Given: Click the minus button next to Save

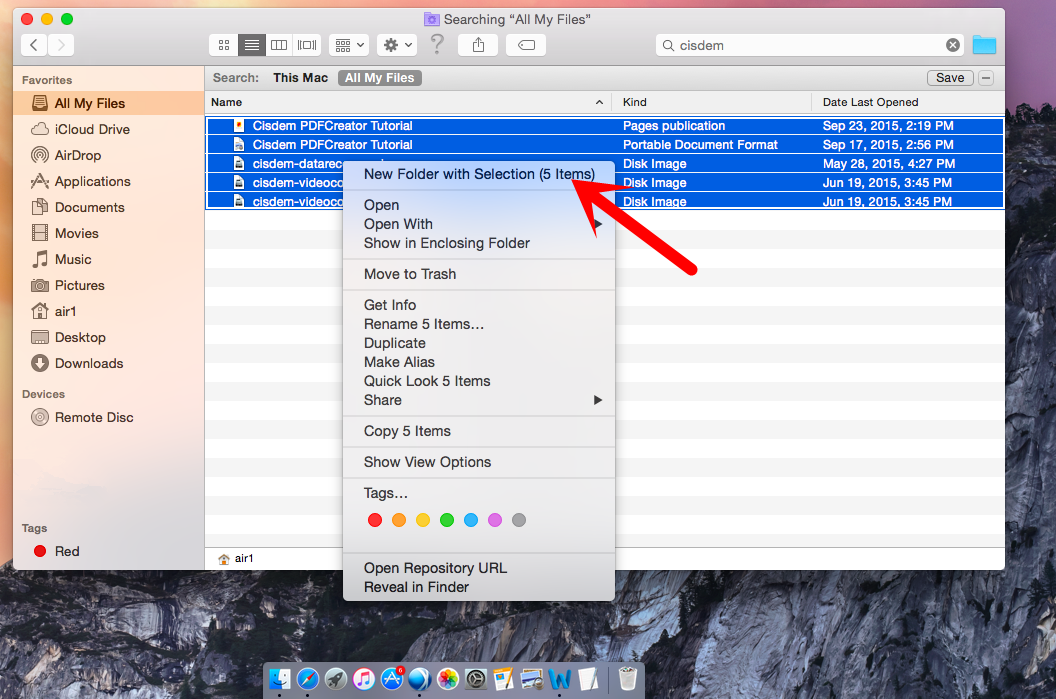Looking at the screenshot, I should tap(986, 78).
